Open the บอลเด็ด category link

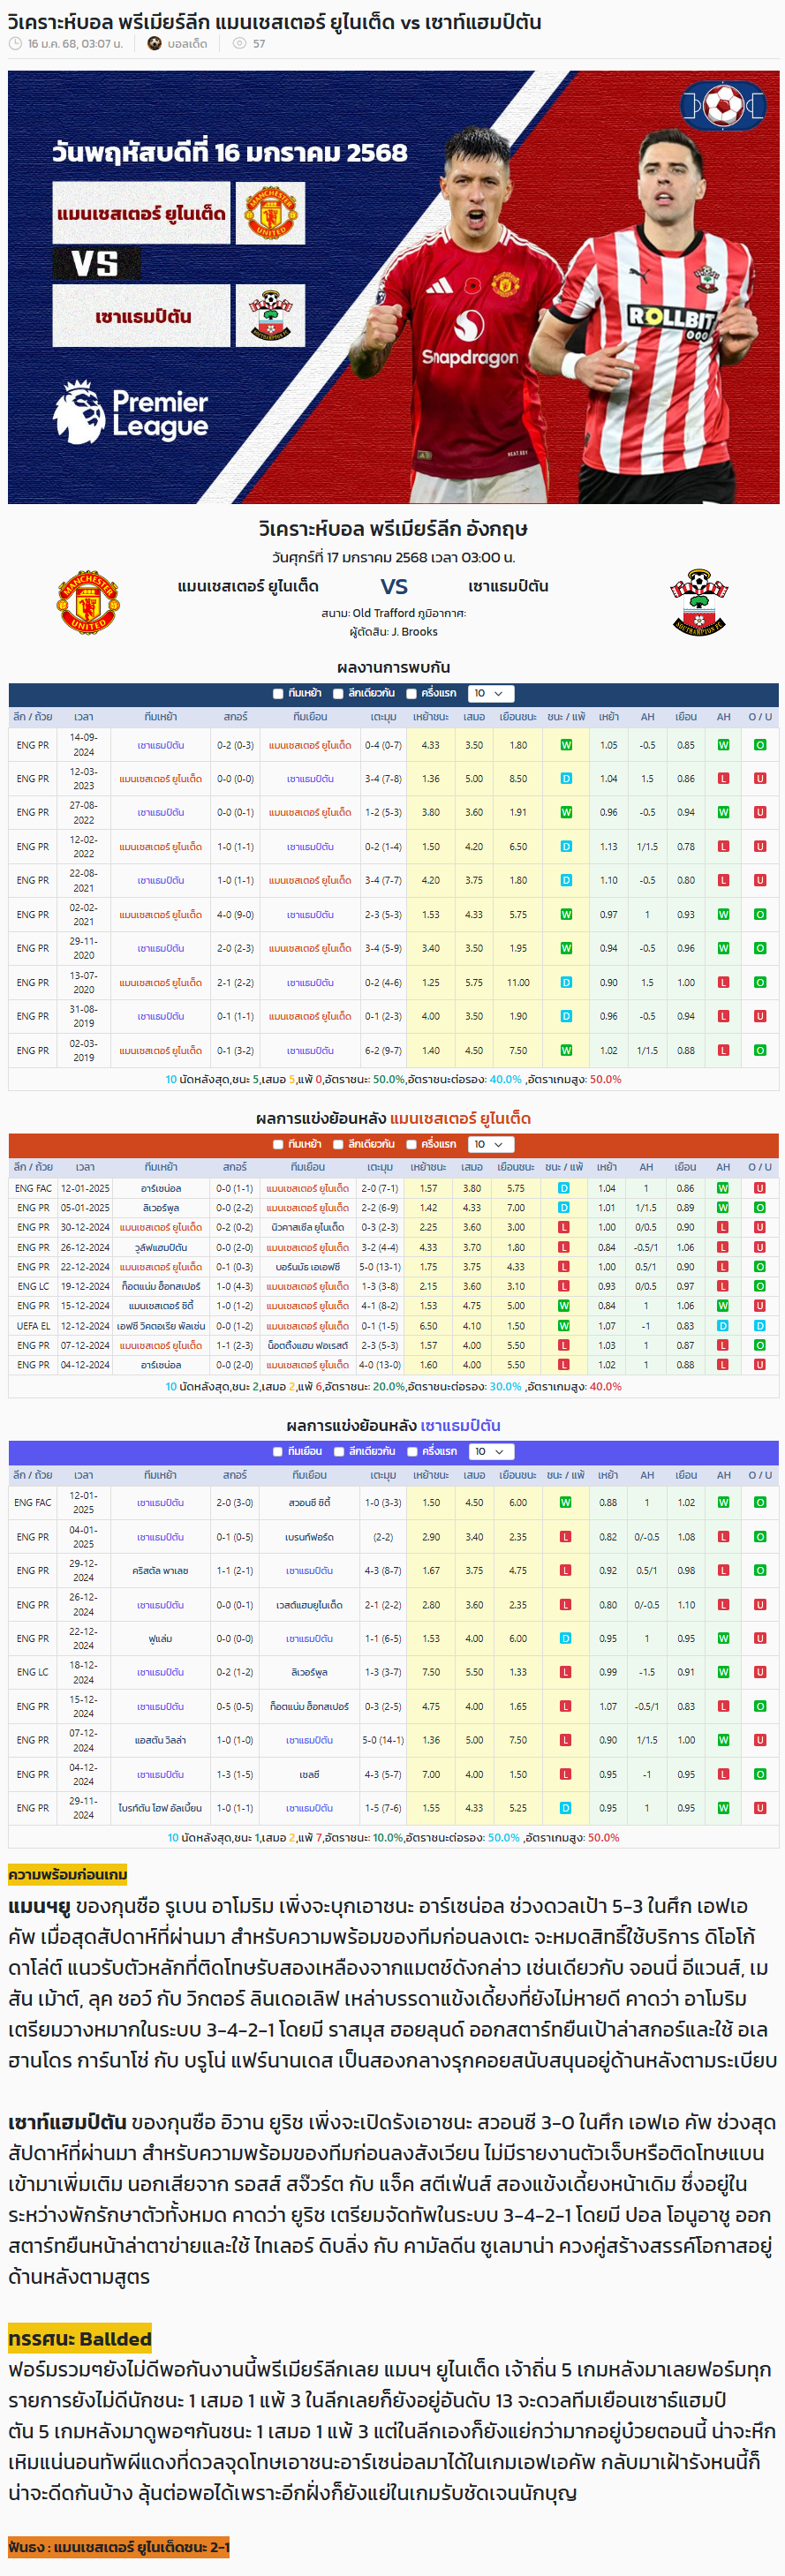(187, 44)
